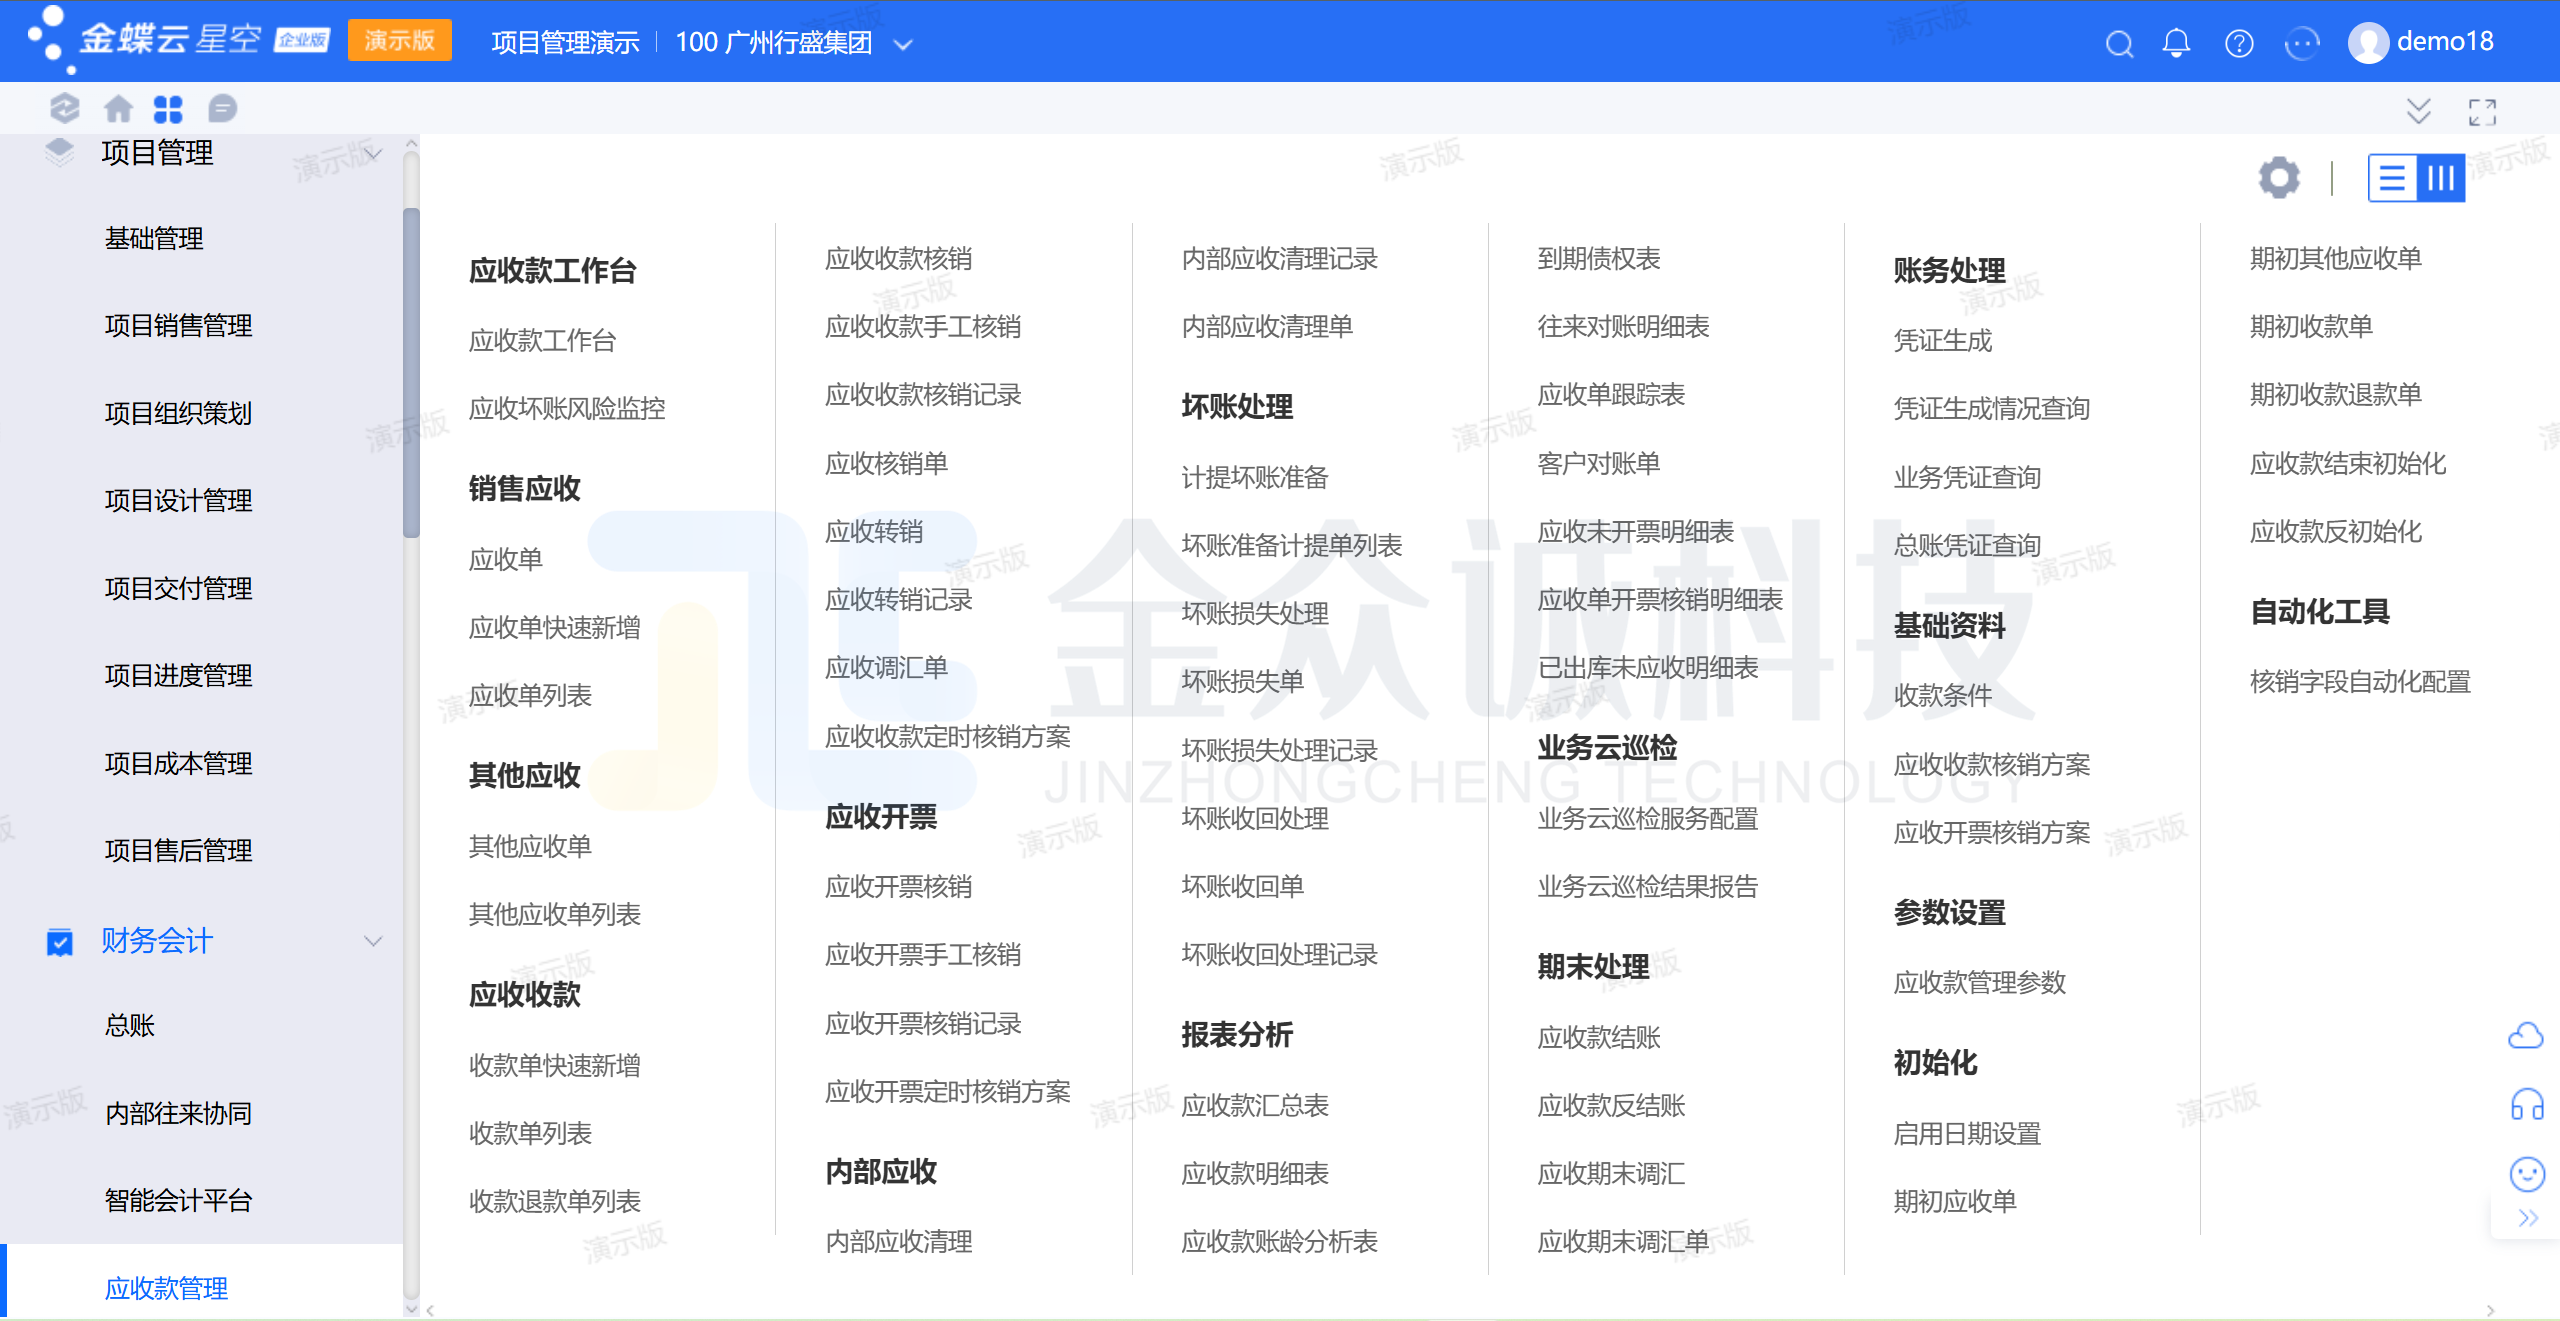
Task: Select 应收款管理 in the sidebar
Action: click(166, 1288)
